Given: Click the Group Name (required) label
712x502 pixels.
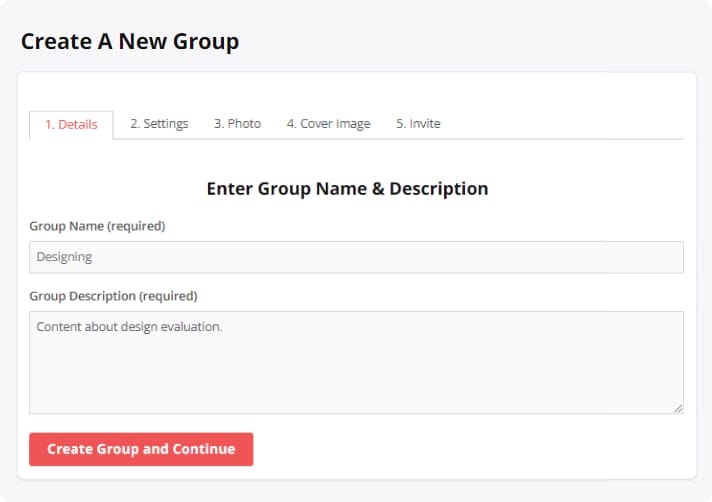Looking at the screenshot, I should [x=97, y=226].
